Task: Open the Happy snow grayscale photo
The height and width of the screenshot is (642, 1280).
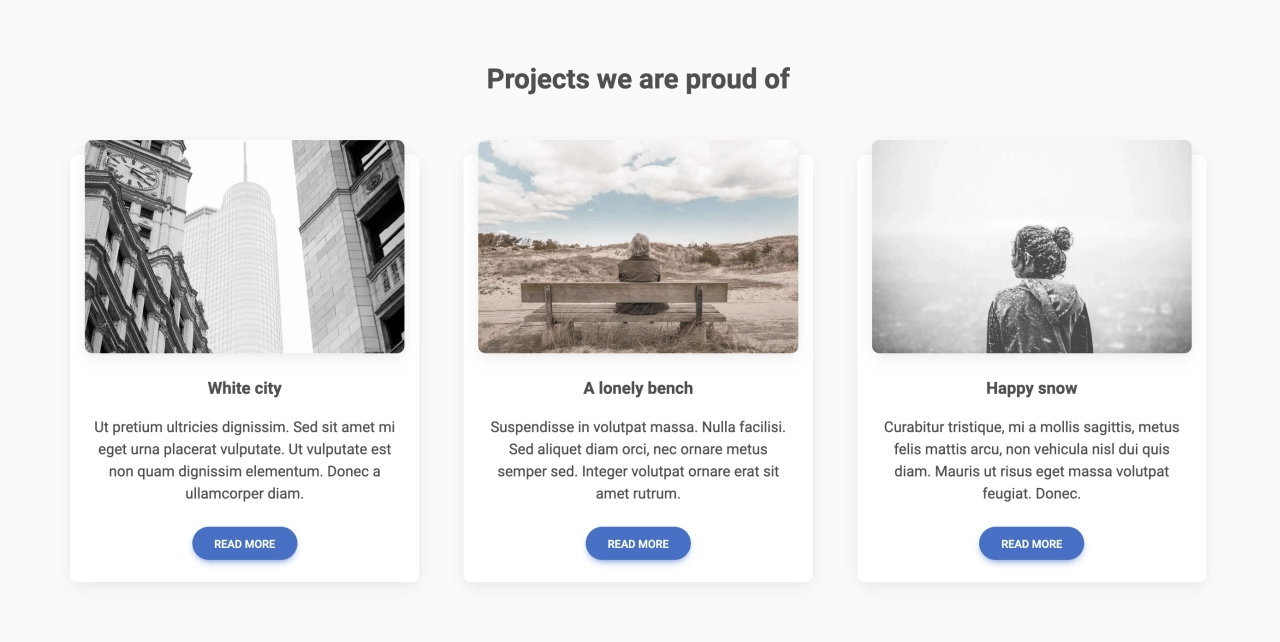Action: click(x=1031, y=247)
